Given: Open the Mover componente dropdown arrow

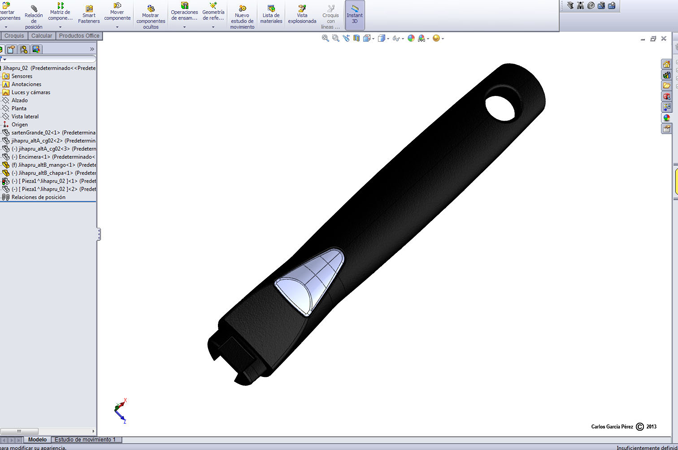Looking at the screenshot, I should click(117, 27).
